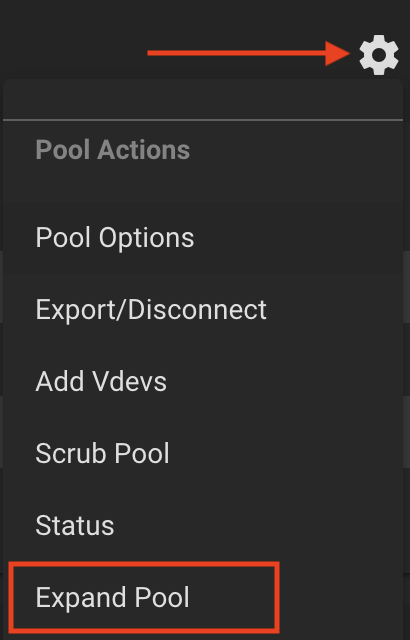Click the word Disconnect in Export/Disconnect
The image size is (410, 640).
coord(197,309)
